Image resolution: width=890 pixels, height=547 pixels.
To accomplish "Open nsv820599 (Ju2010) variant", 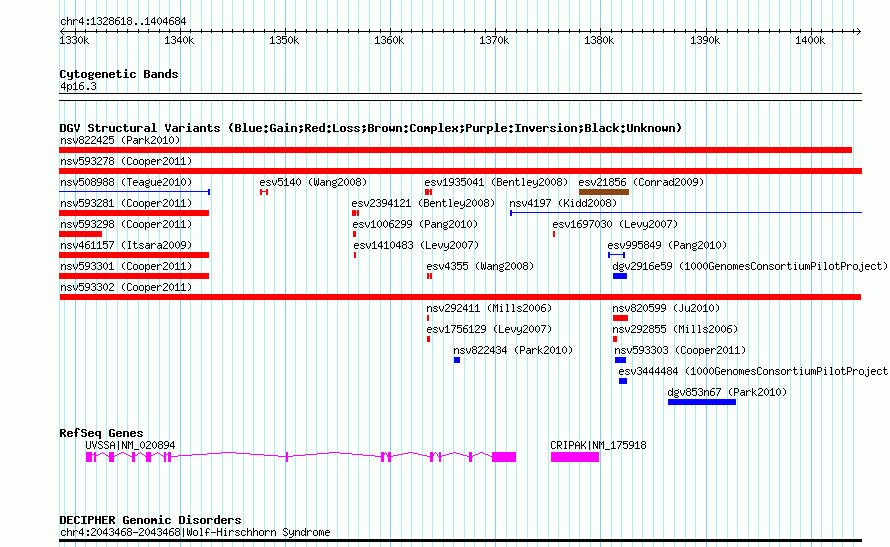I will click(x=666, y=308).
